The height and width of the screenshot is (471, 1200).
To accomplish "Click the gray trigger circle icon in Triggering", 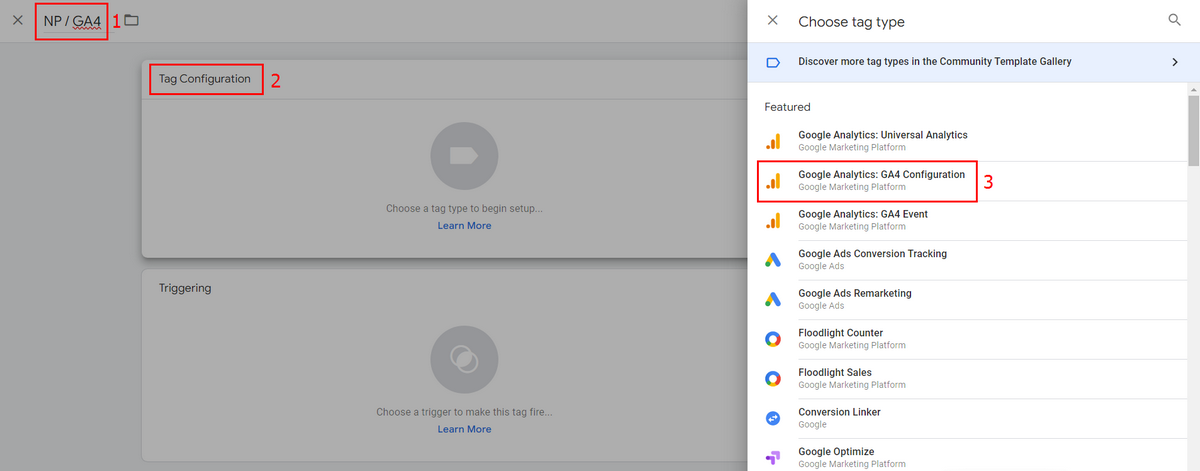I will (464, 359).
